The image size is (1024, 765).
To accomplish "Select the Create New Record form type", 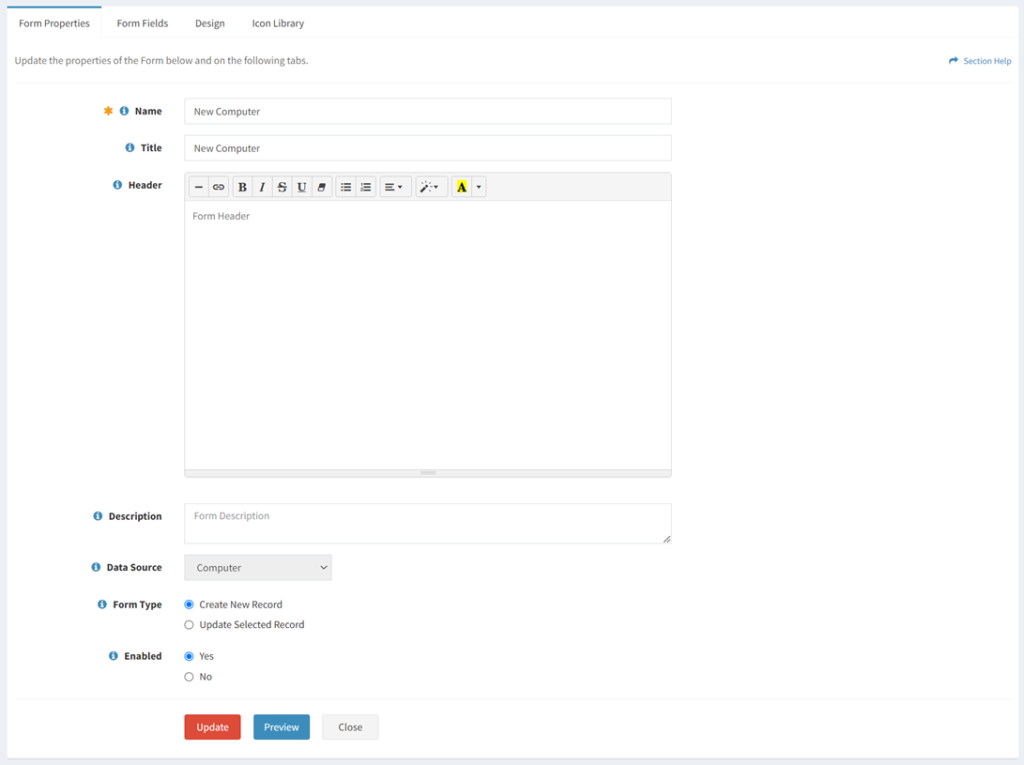I will click(188, 604).
